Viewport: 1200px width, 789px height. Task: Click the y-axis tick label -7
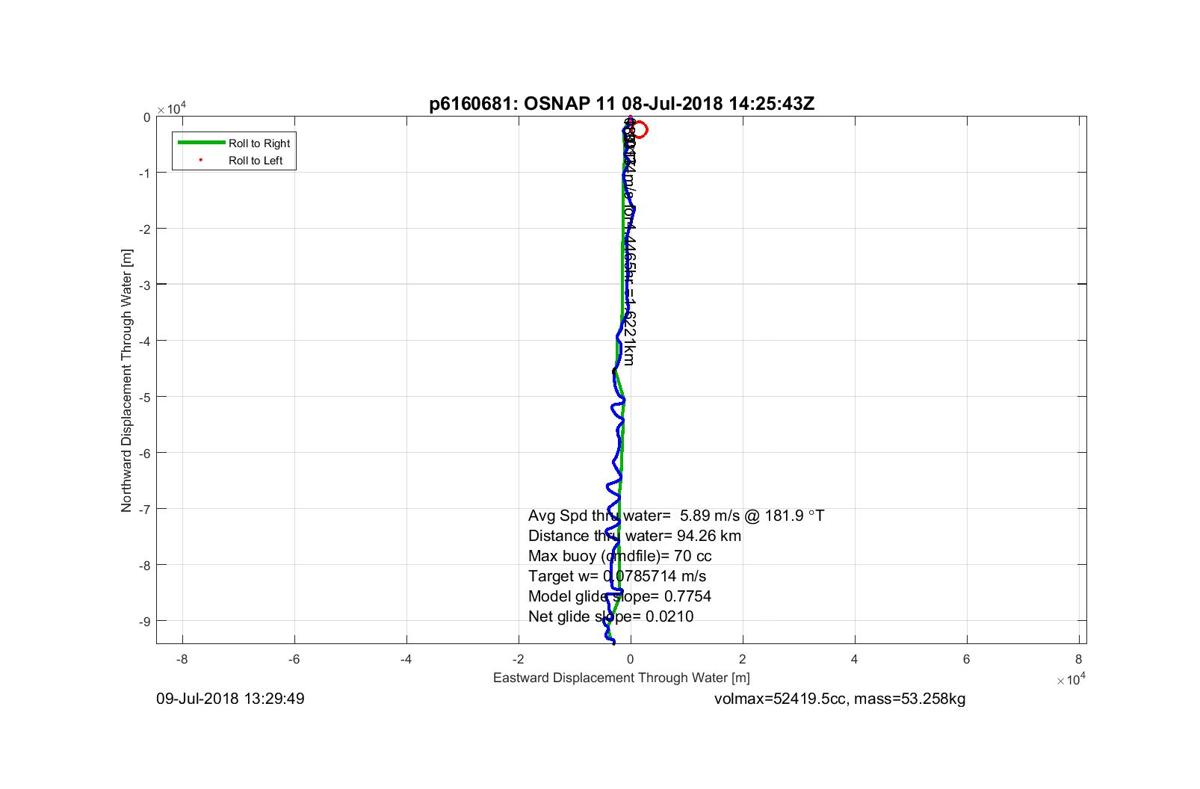click(x=144, y=510)
